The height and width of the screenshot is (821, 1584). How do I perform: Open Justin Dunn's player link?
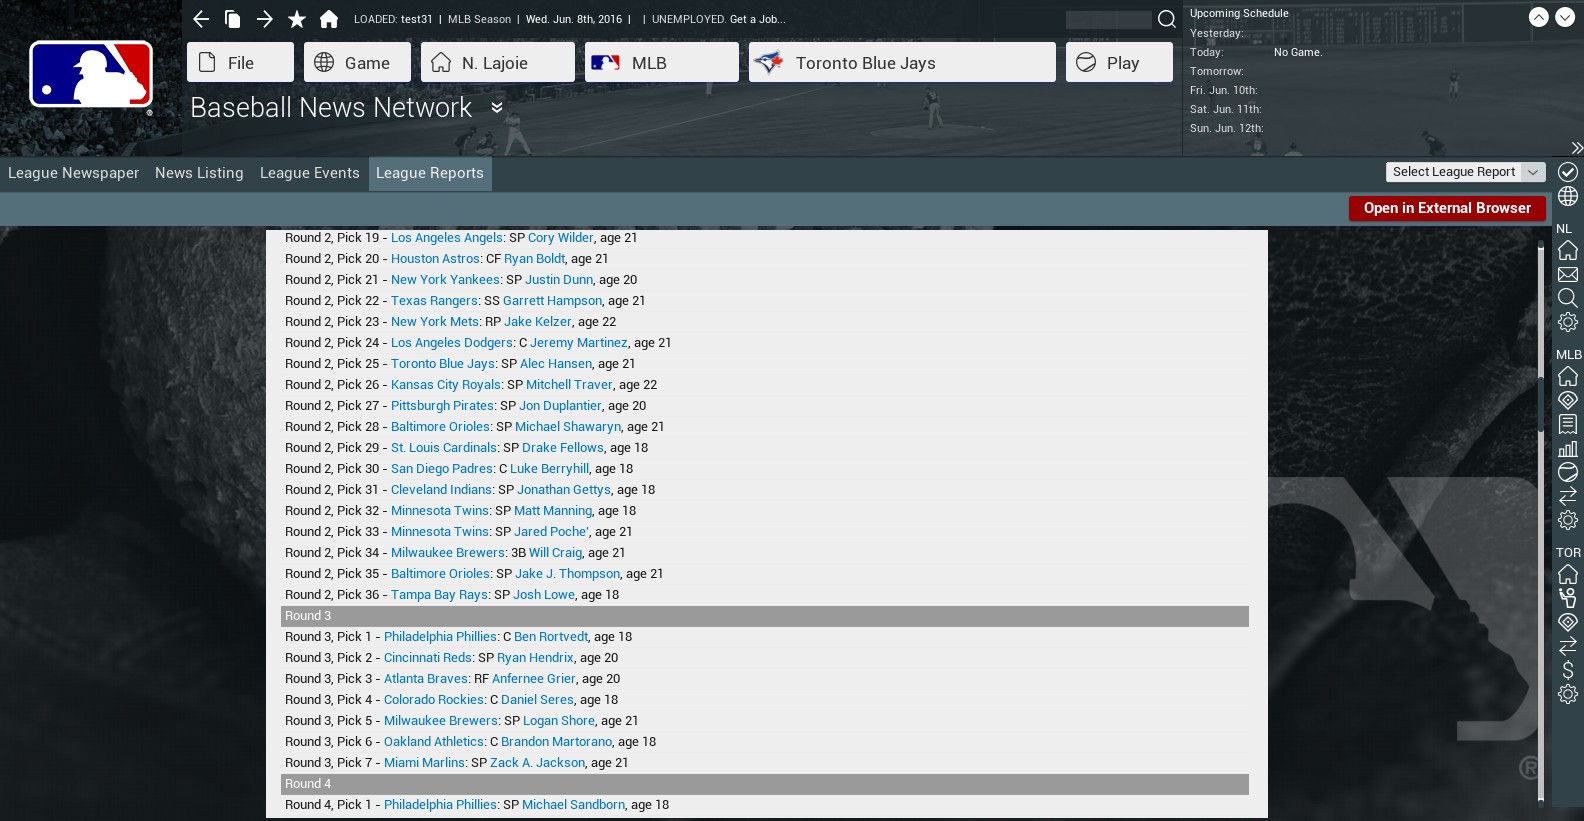pyautogui.click(x=559, y=280)
